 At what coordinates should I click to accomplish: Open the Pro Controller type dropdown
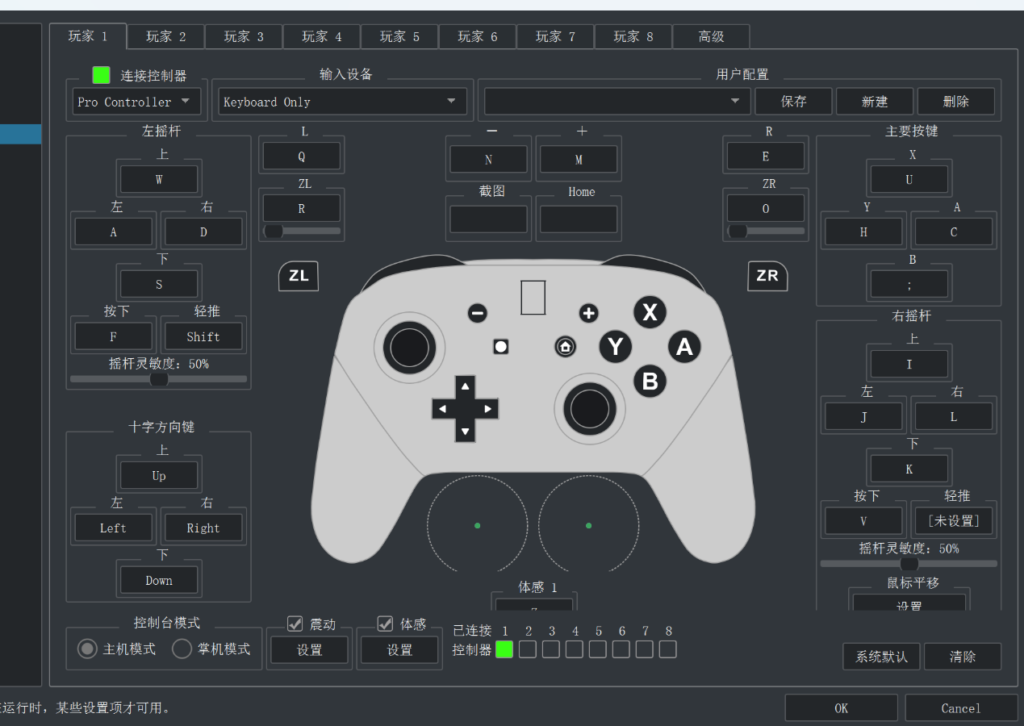click(137, 102)
